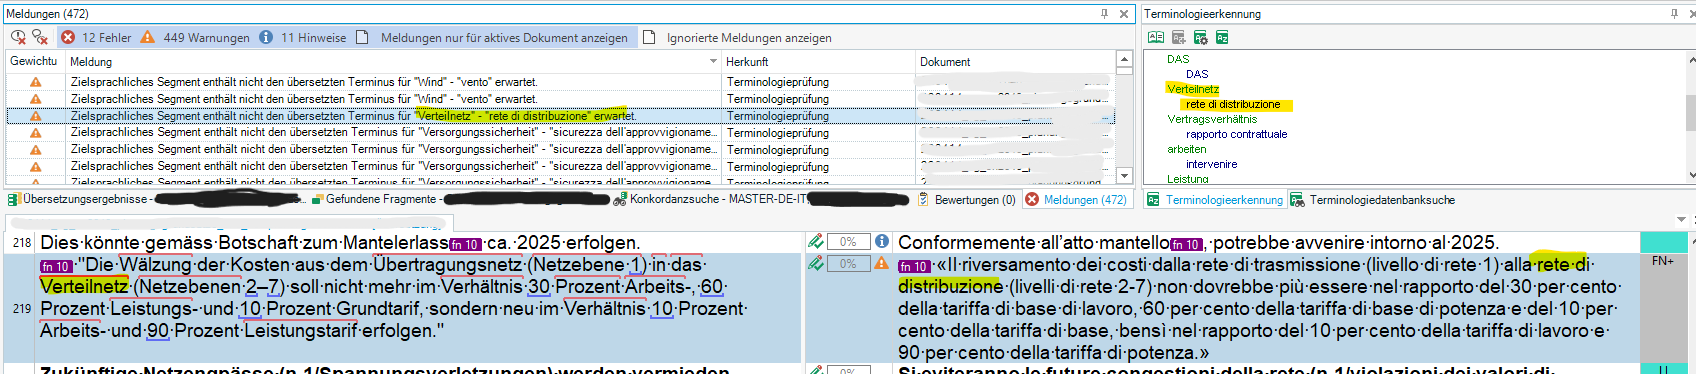Toggle the 11 Hinweise filter
The width and height of the screenshot is (1696, 374).
[x=302, y=37]
